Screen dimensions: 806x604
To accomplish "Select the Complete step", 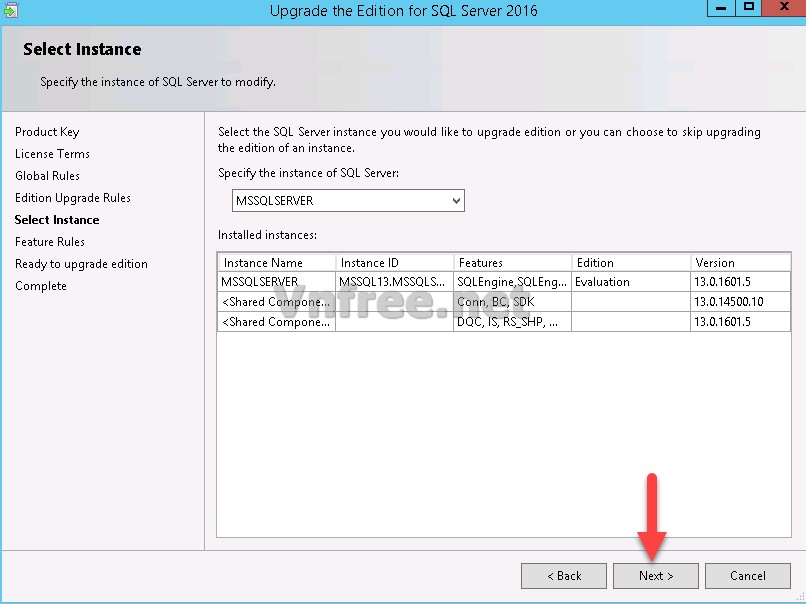I will [x=41, y=286].
